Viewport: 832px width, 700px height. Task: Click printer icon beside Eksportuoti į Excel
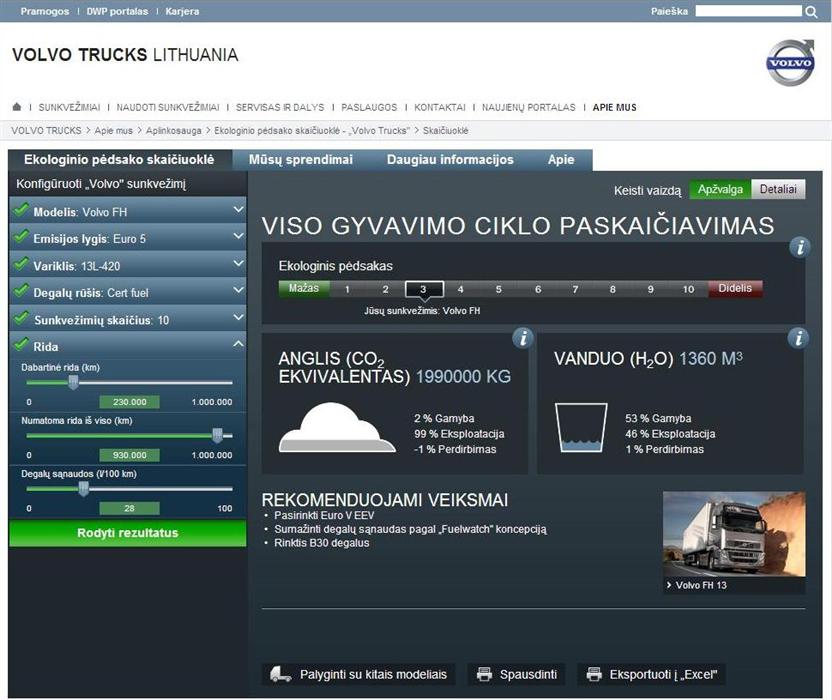pyautogui.click(x=594, y=674)
